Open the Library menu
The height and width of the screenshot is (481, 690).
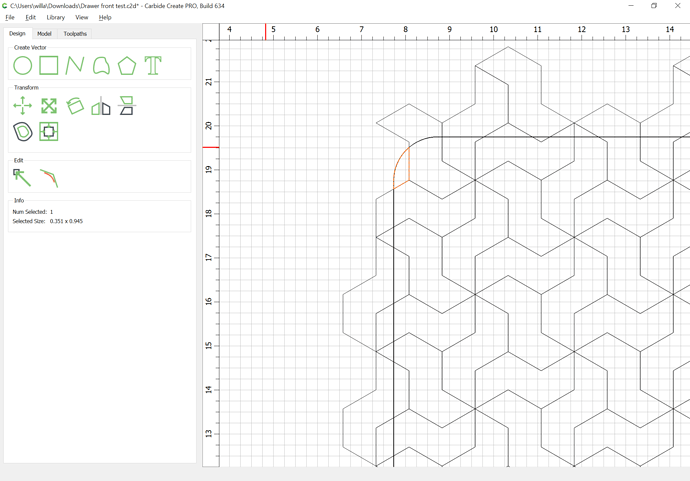click(x=55, y=17)
